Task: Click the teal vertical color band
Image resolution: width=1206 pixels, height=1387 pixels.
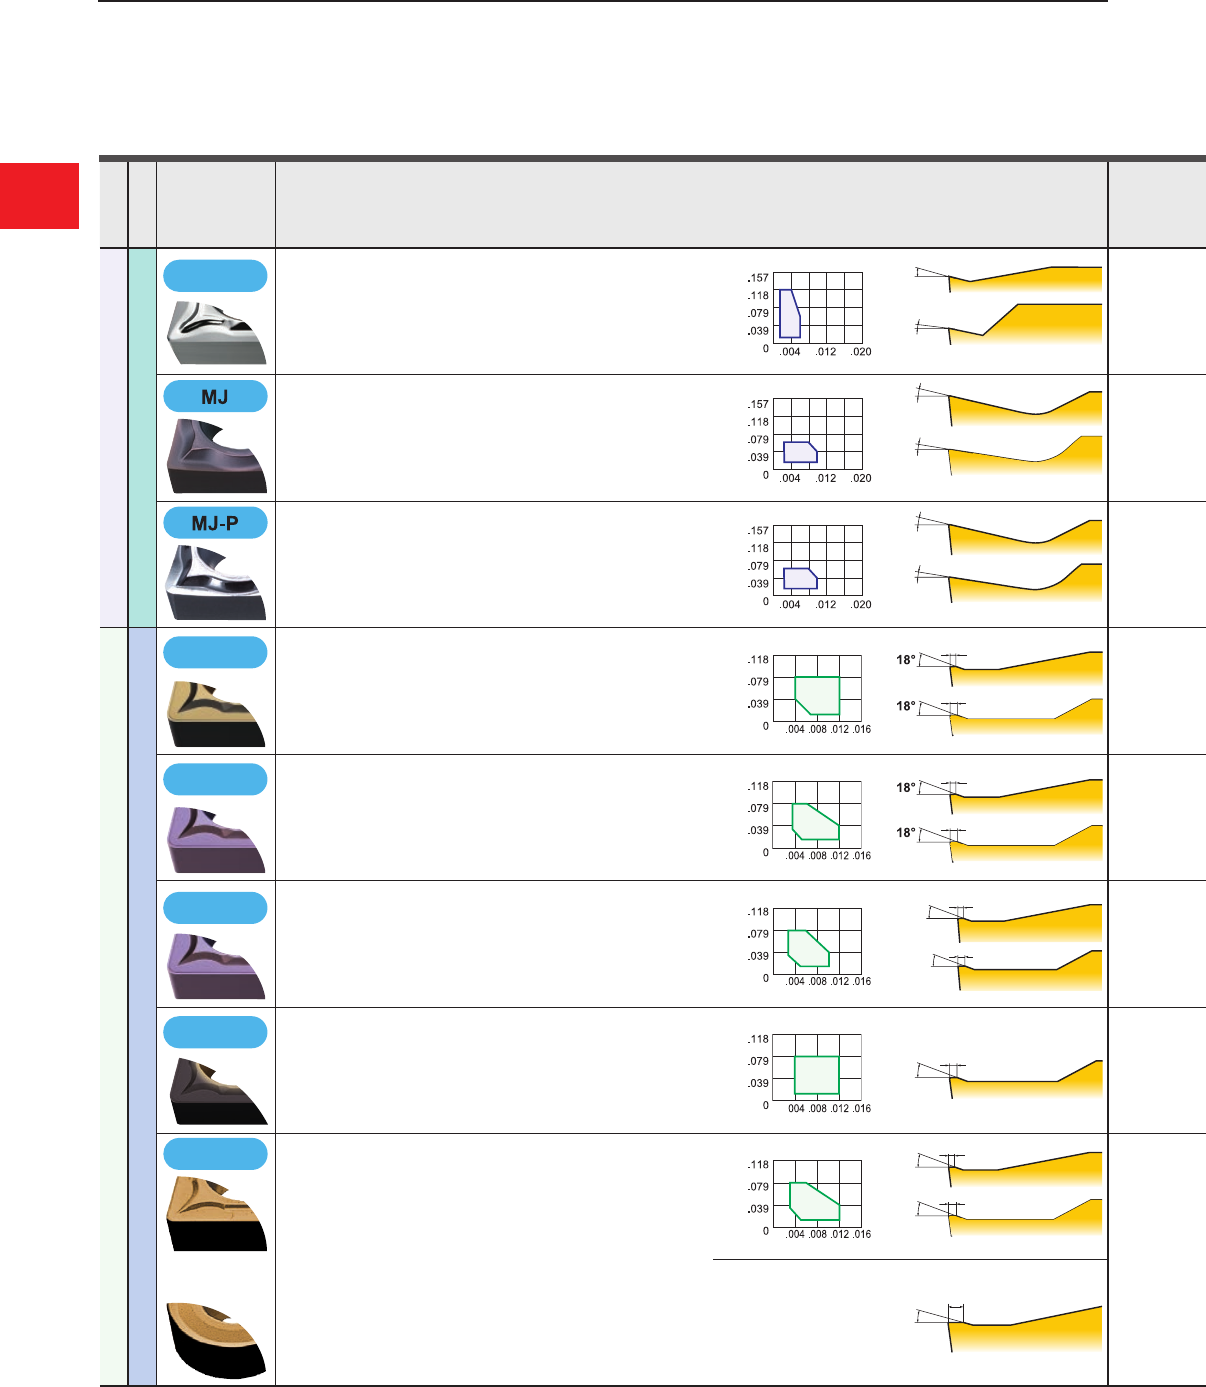Action: click(x=143, y=437)
